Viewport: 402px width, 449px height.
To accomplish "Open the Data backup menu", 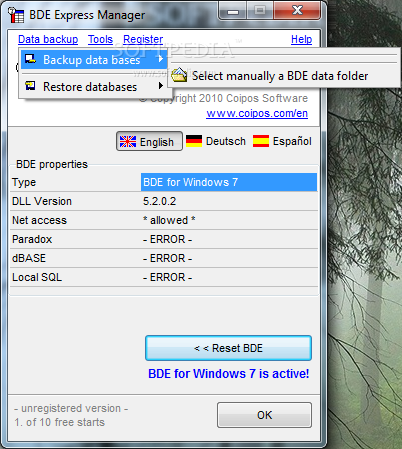I will (48, 39).
